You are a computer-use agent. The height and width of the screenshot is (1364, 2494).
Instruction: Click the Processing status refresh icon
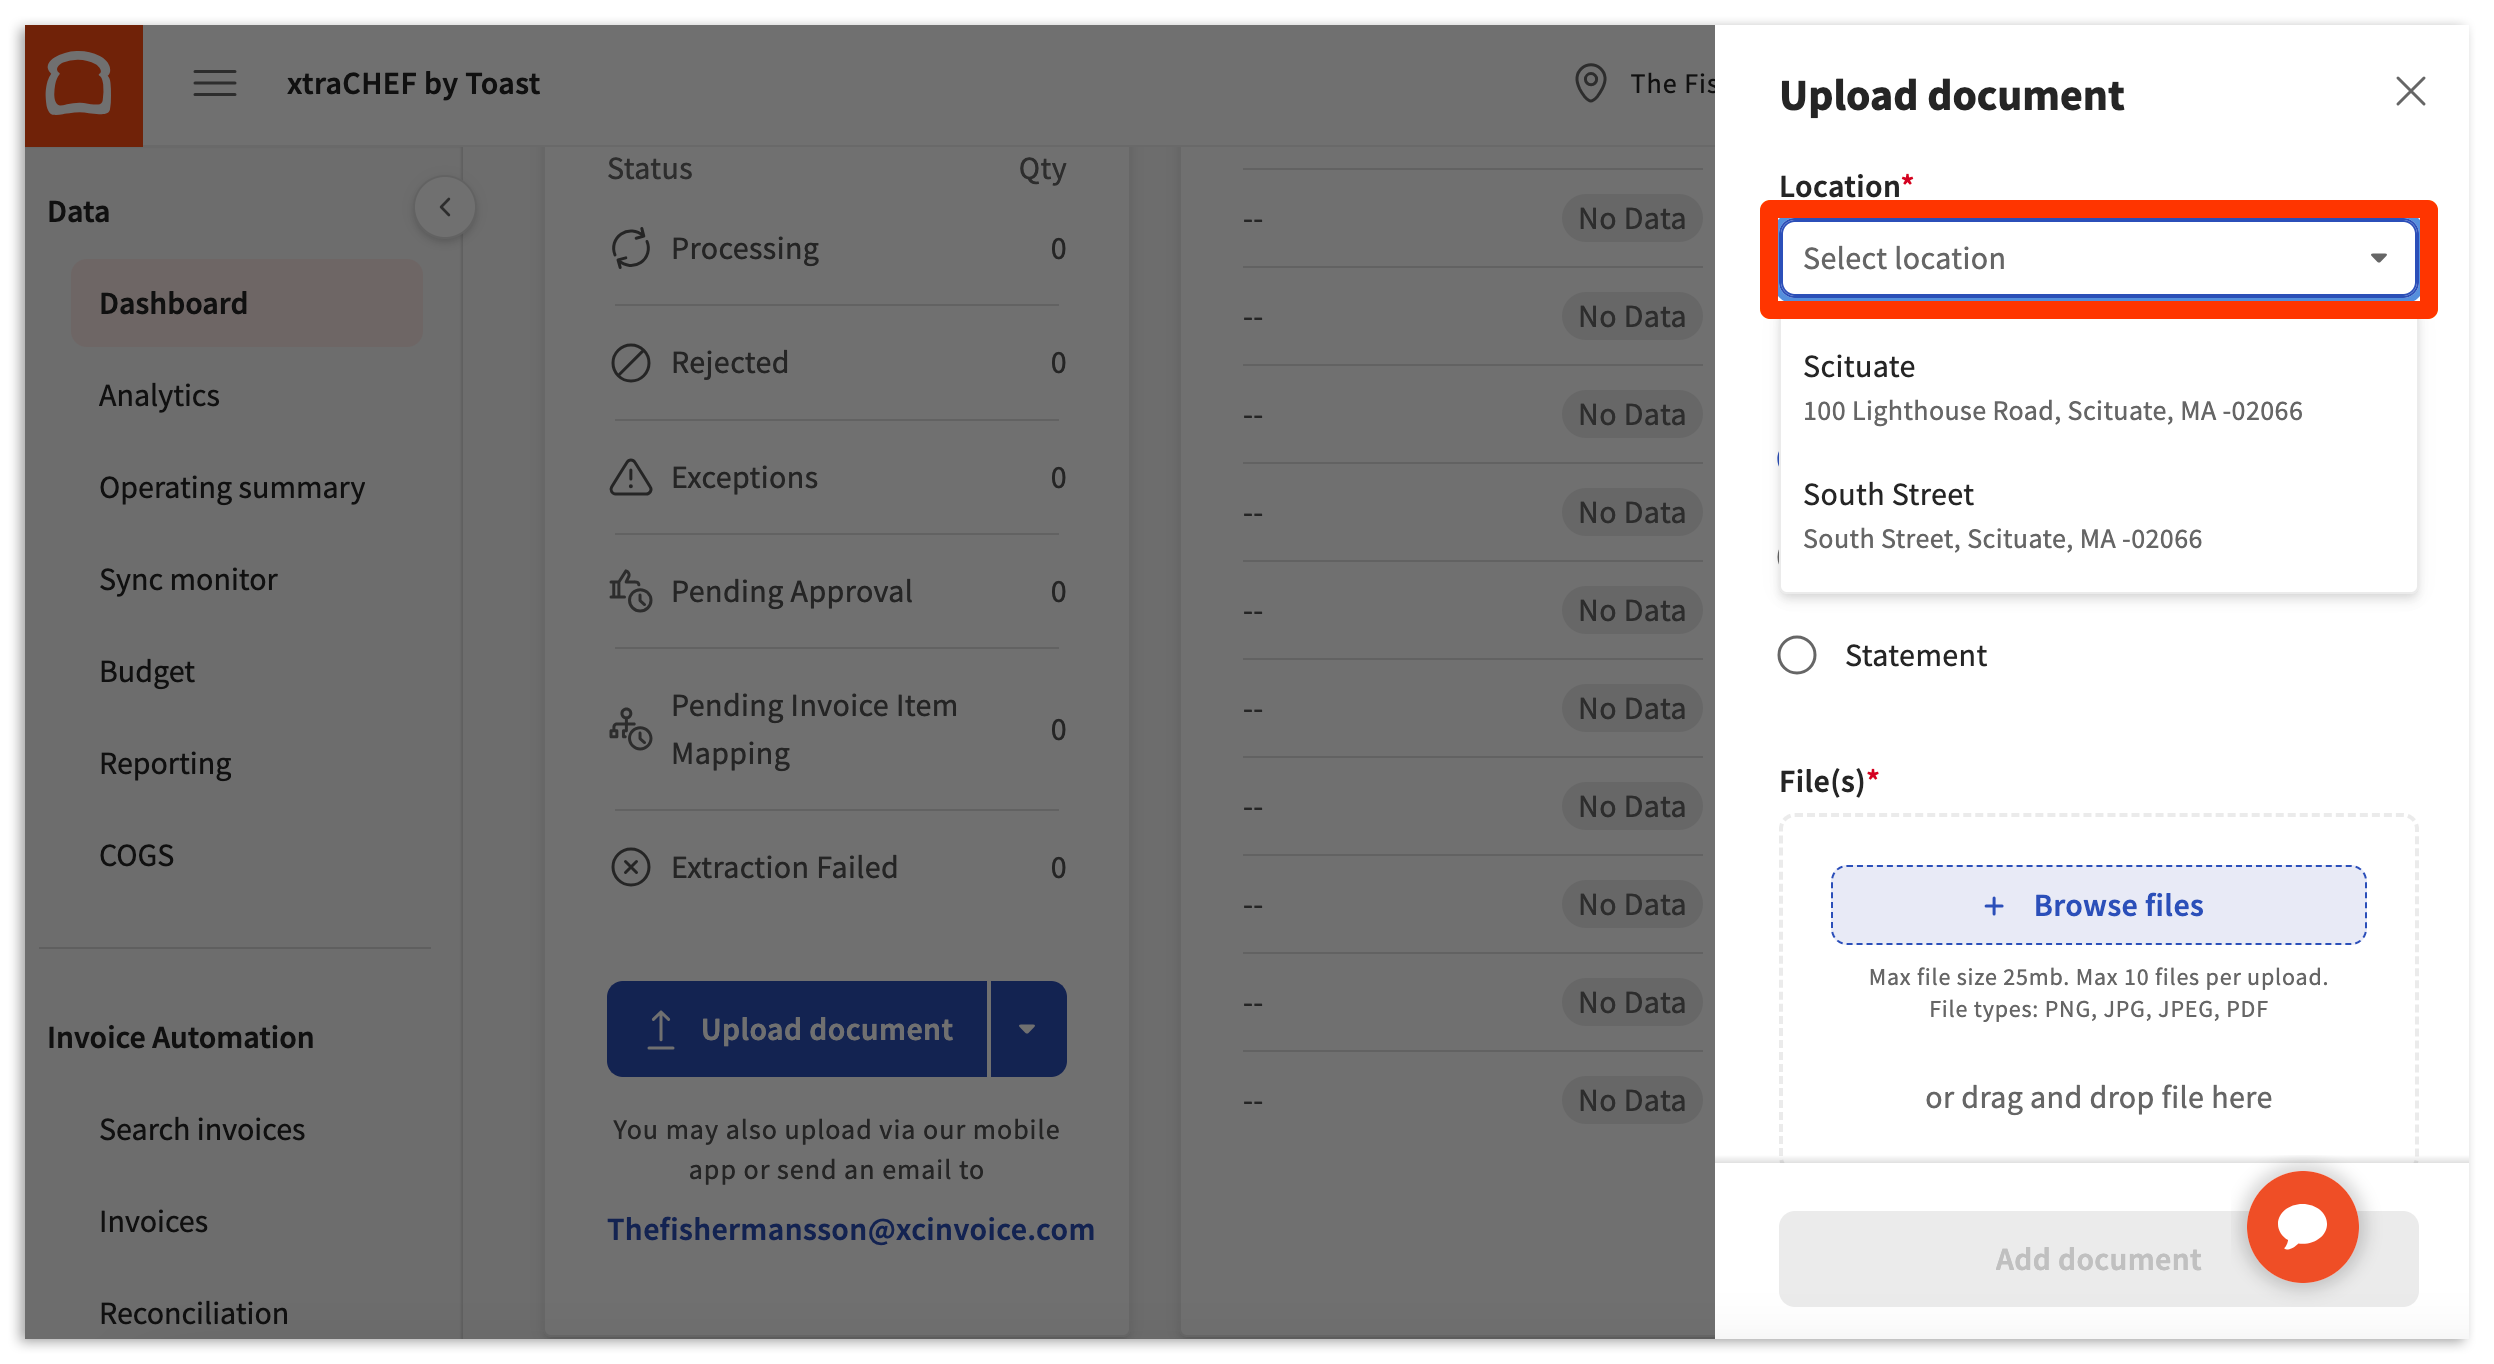click(x=630, y=248)
